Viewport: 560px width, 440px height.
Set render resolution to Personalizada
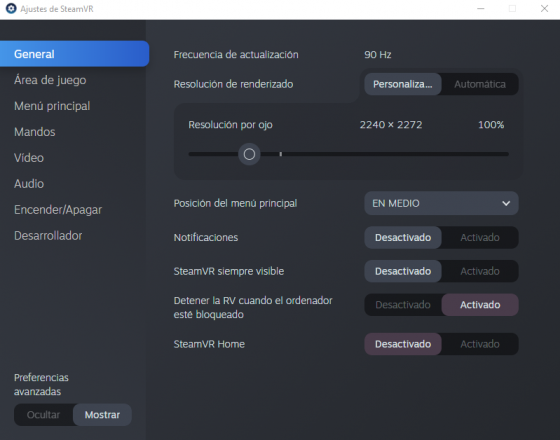(x=403, y=84)
